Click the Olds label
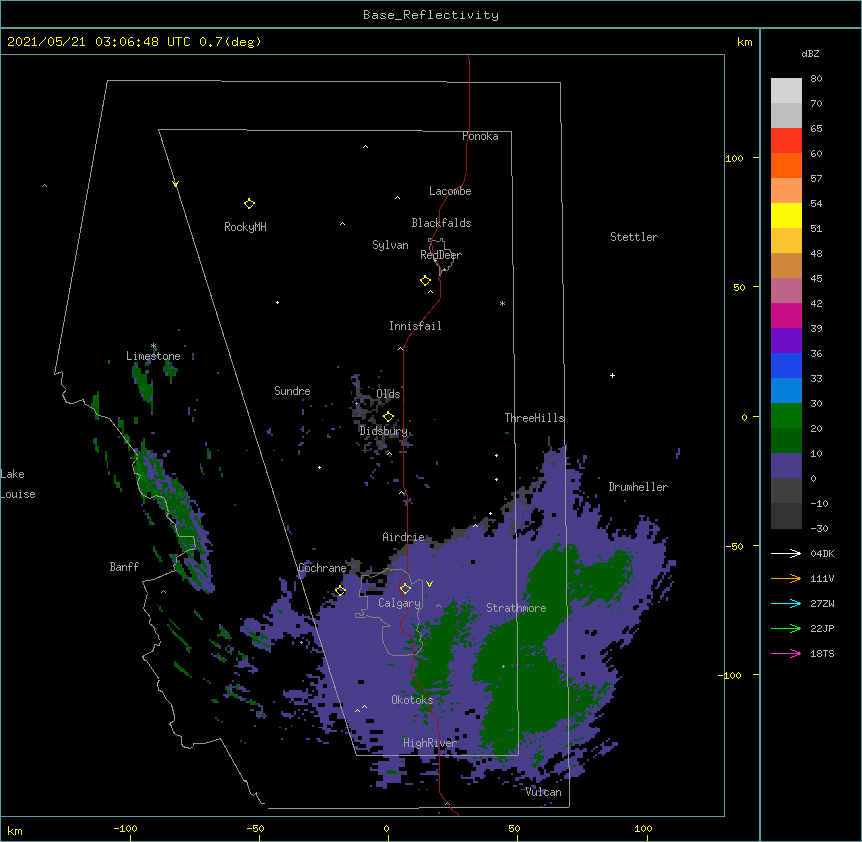862x842 pixels. tap(388, 394)
